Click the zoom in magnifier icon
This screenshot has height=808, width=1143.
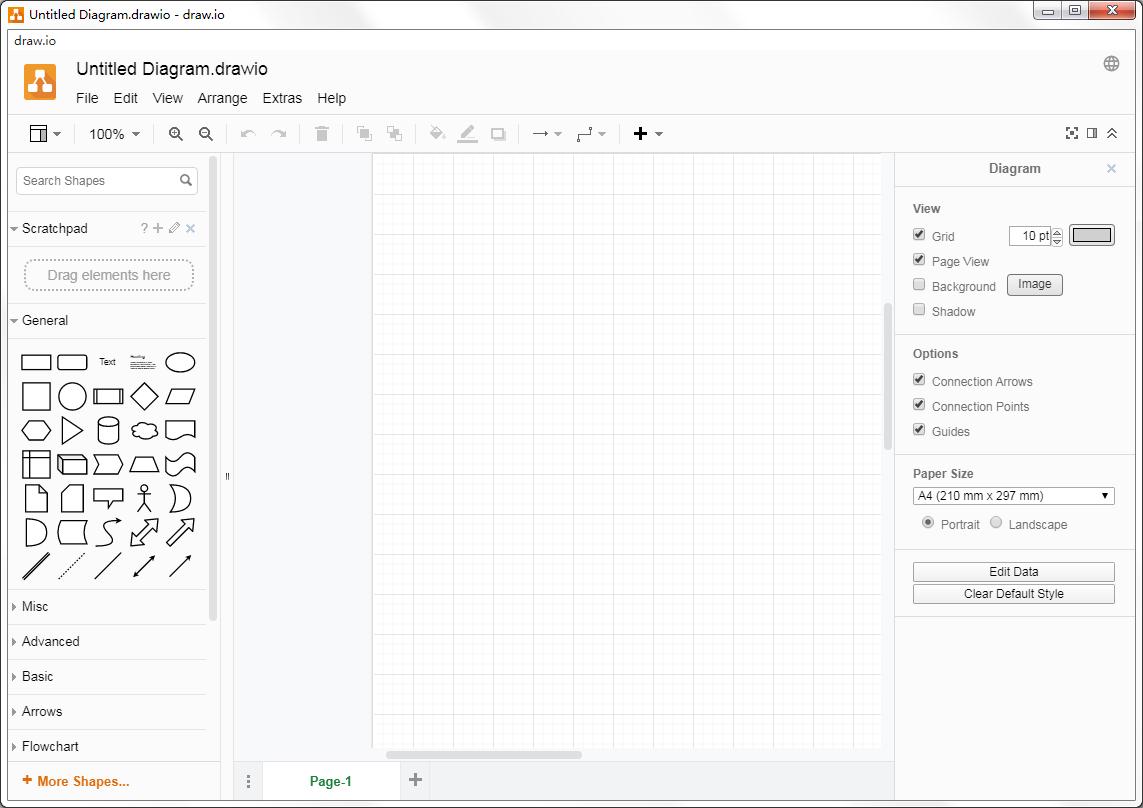(x=176, y=134)
